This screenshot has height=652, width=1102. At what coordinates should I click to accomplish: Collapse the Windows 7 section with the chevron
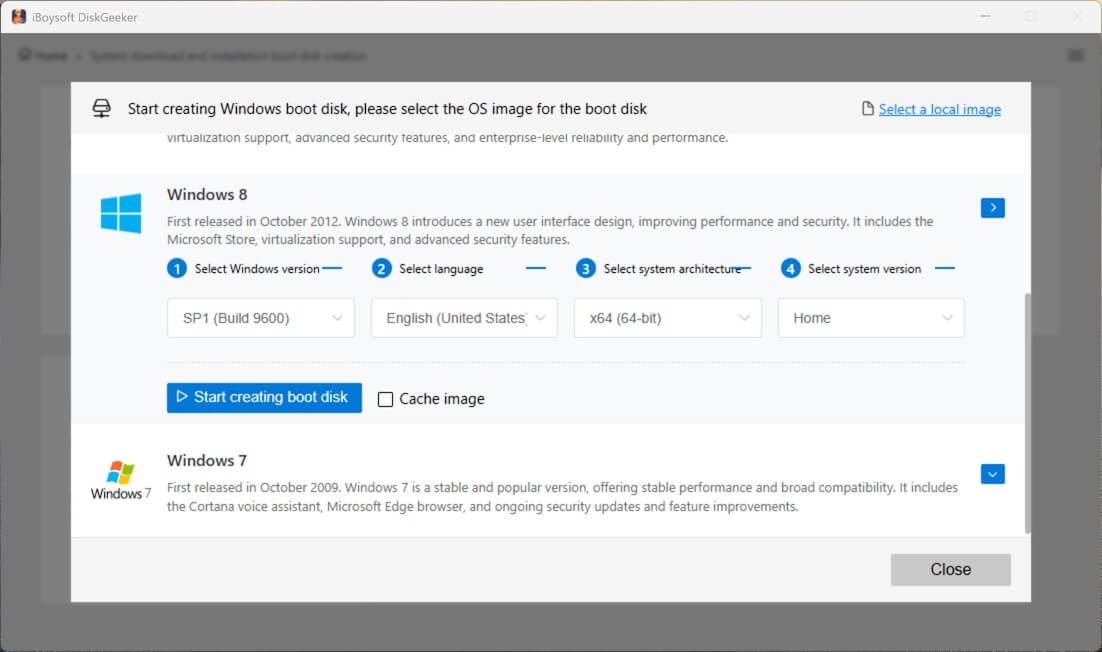(992, 473)
